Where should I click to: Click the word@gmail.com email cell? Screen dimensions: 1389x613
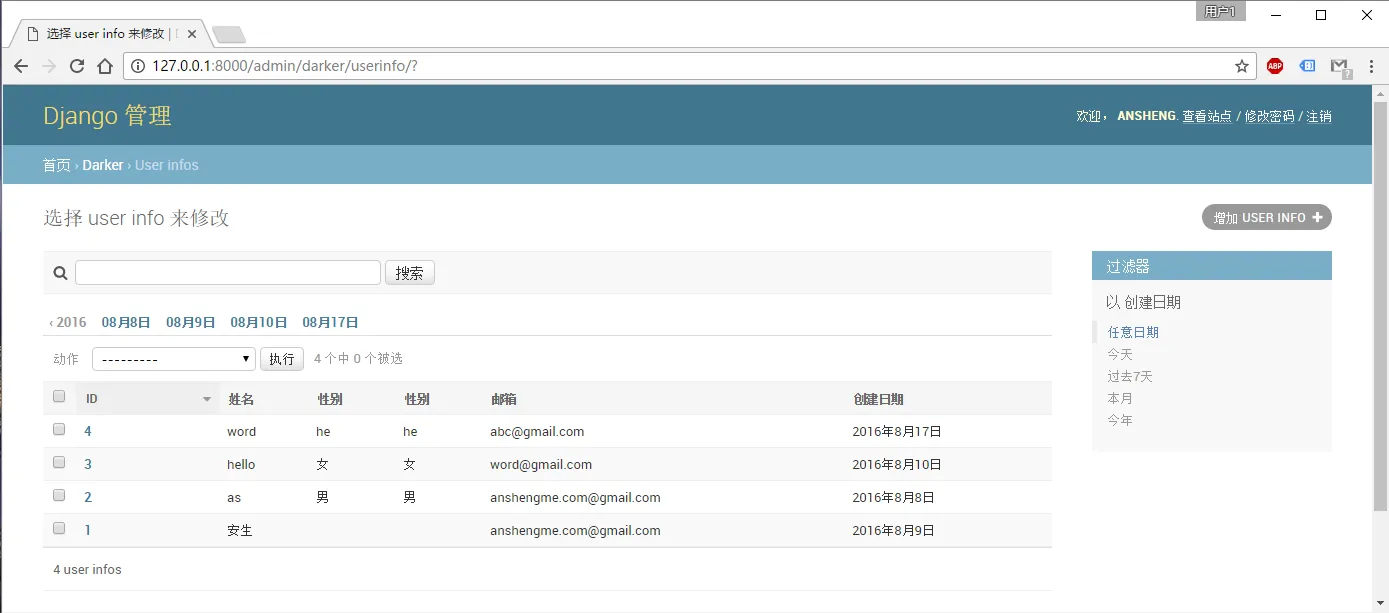(541, 464)
